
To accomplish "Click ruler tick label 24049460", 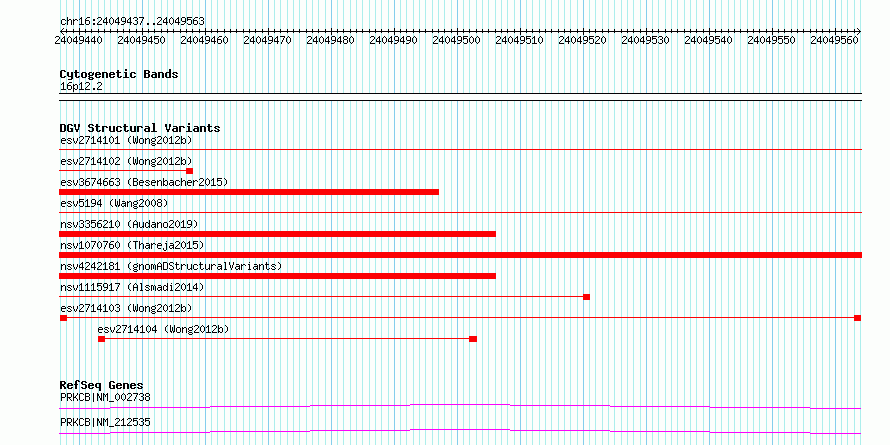I will (204, 40).
